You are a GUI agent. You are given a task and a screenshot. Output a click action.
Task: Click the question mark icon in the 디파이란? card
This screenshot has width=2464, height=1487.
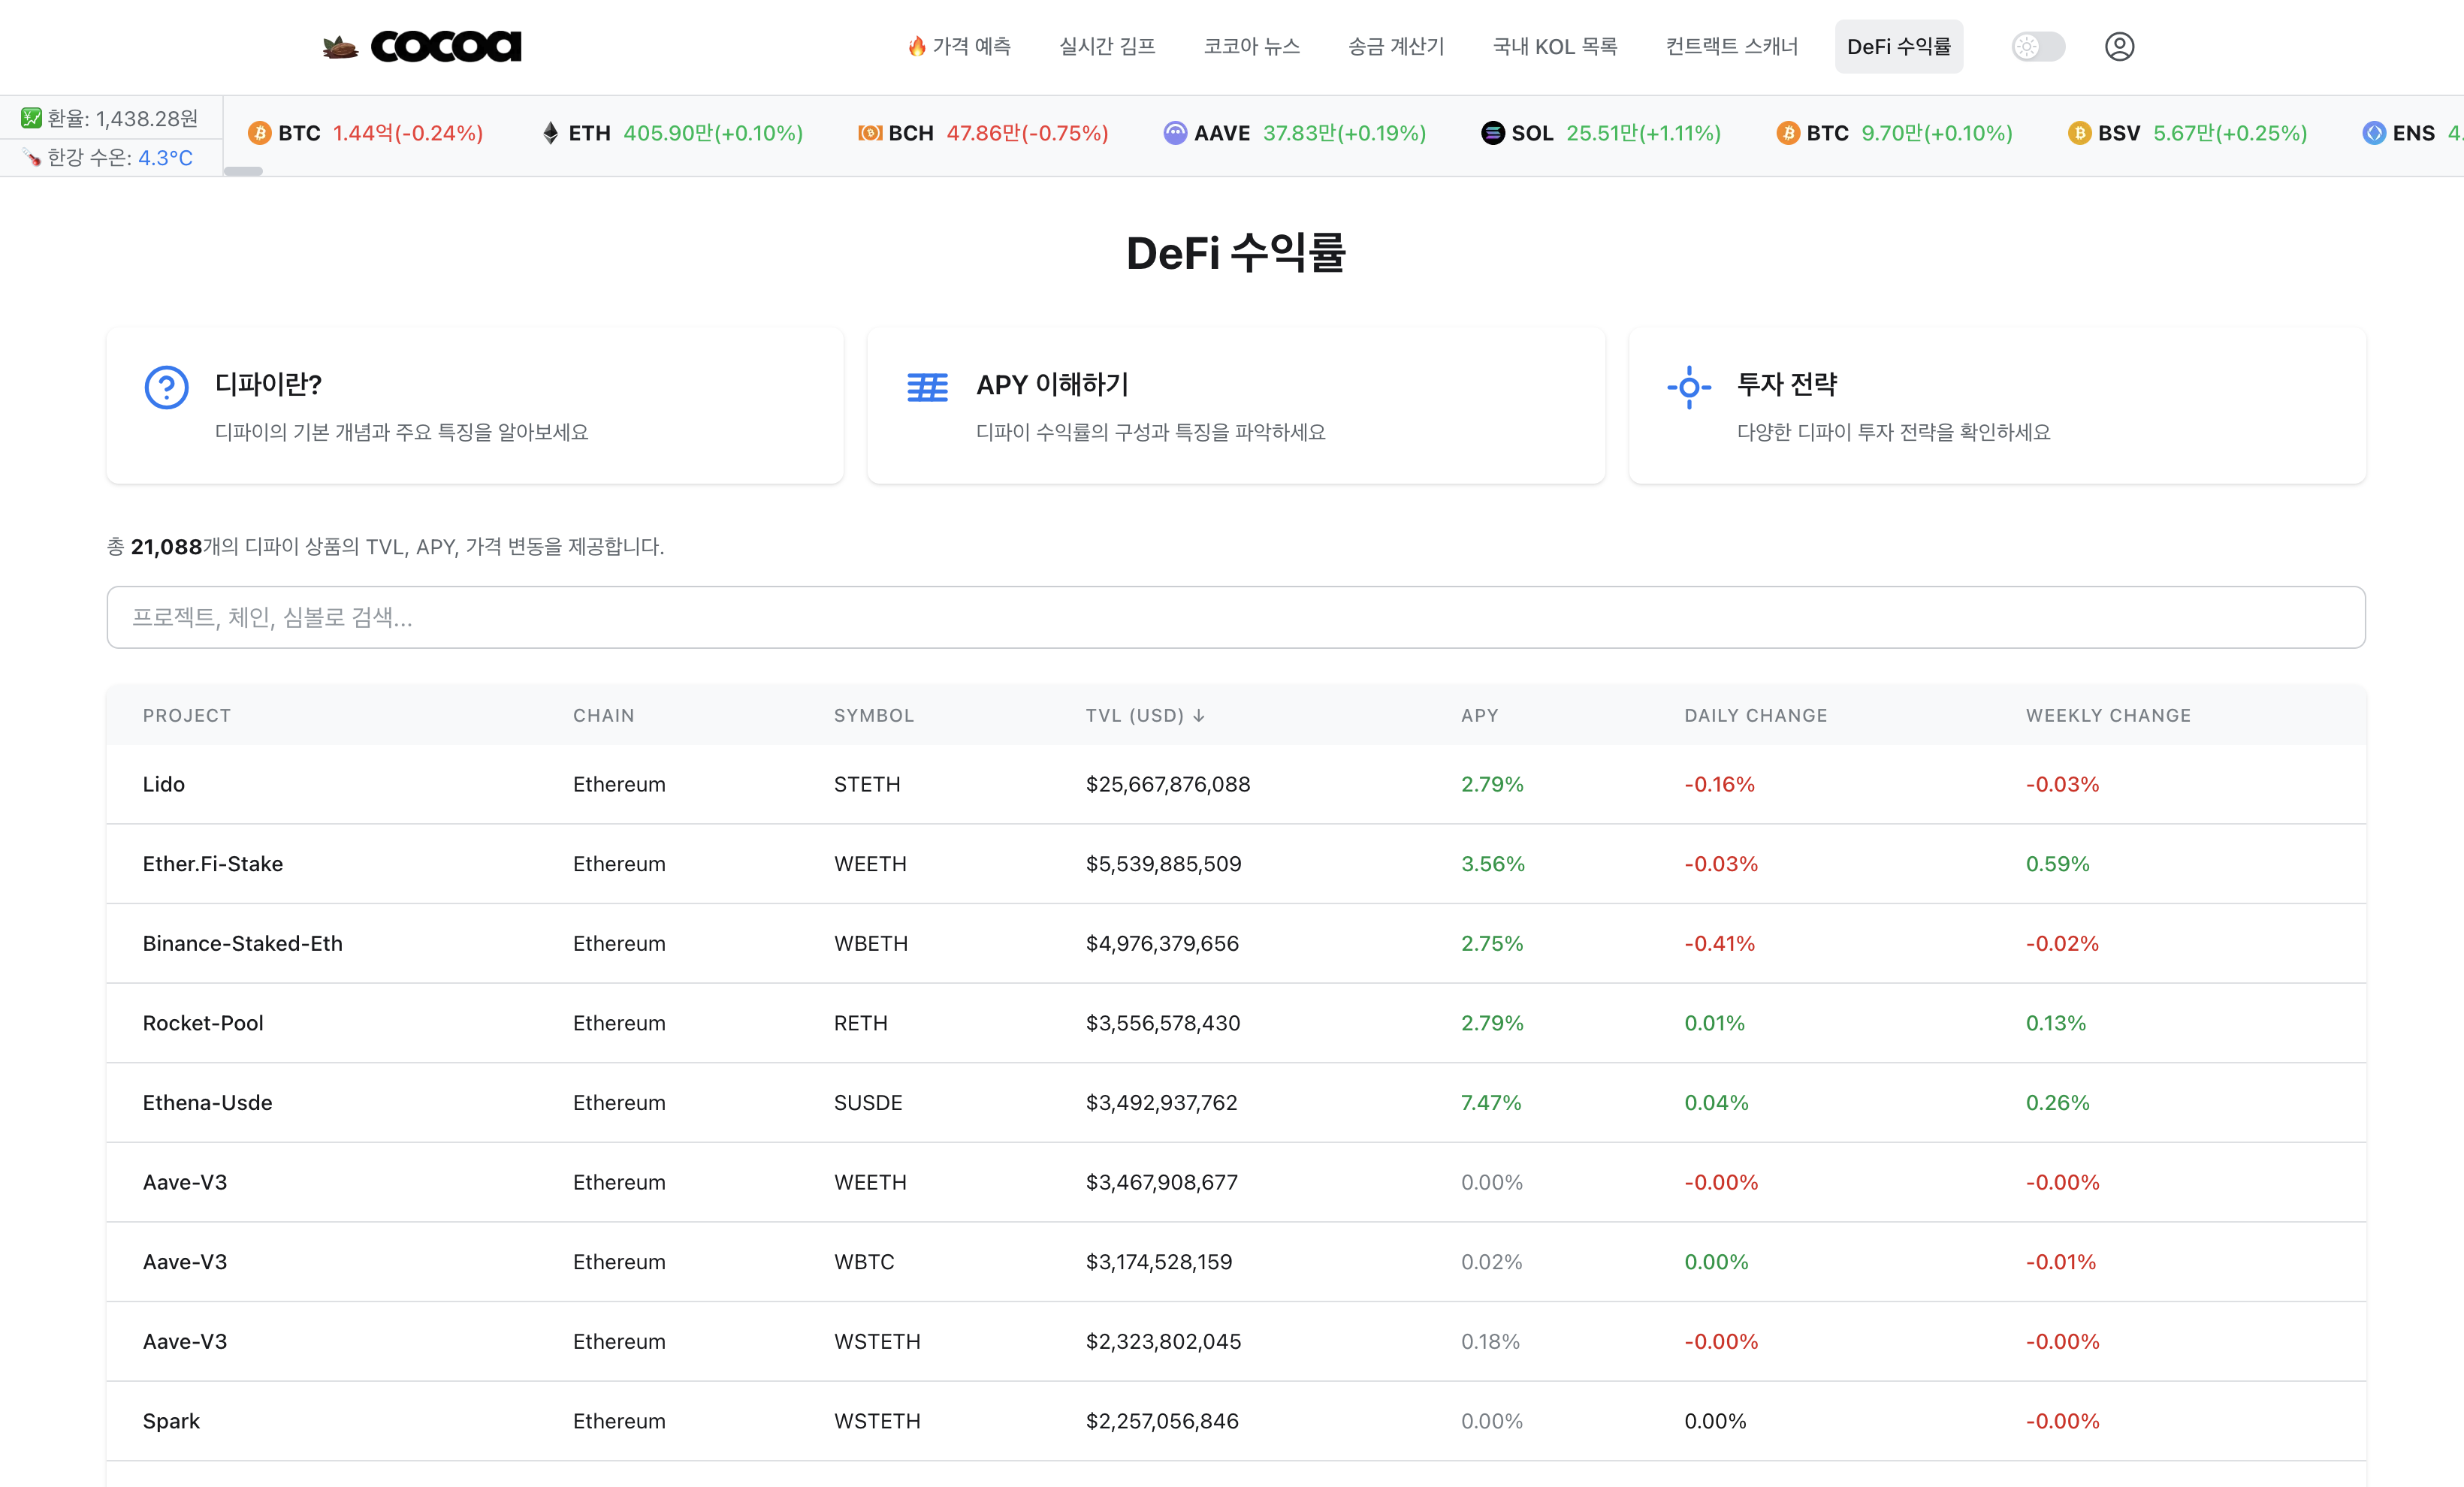tap(167, 387)
